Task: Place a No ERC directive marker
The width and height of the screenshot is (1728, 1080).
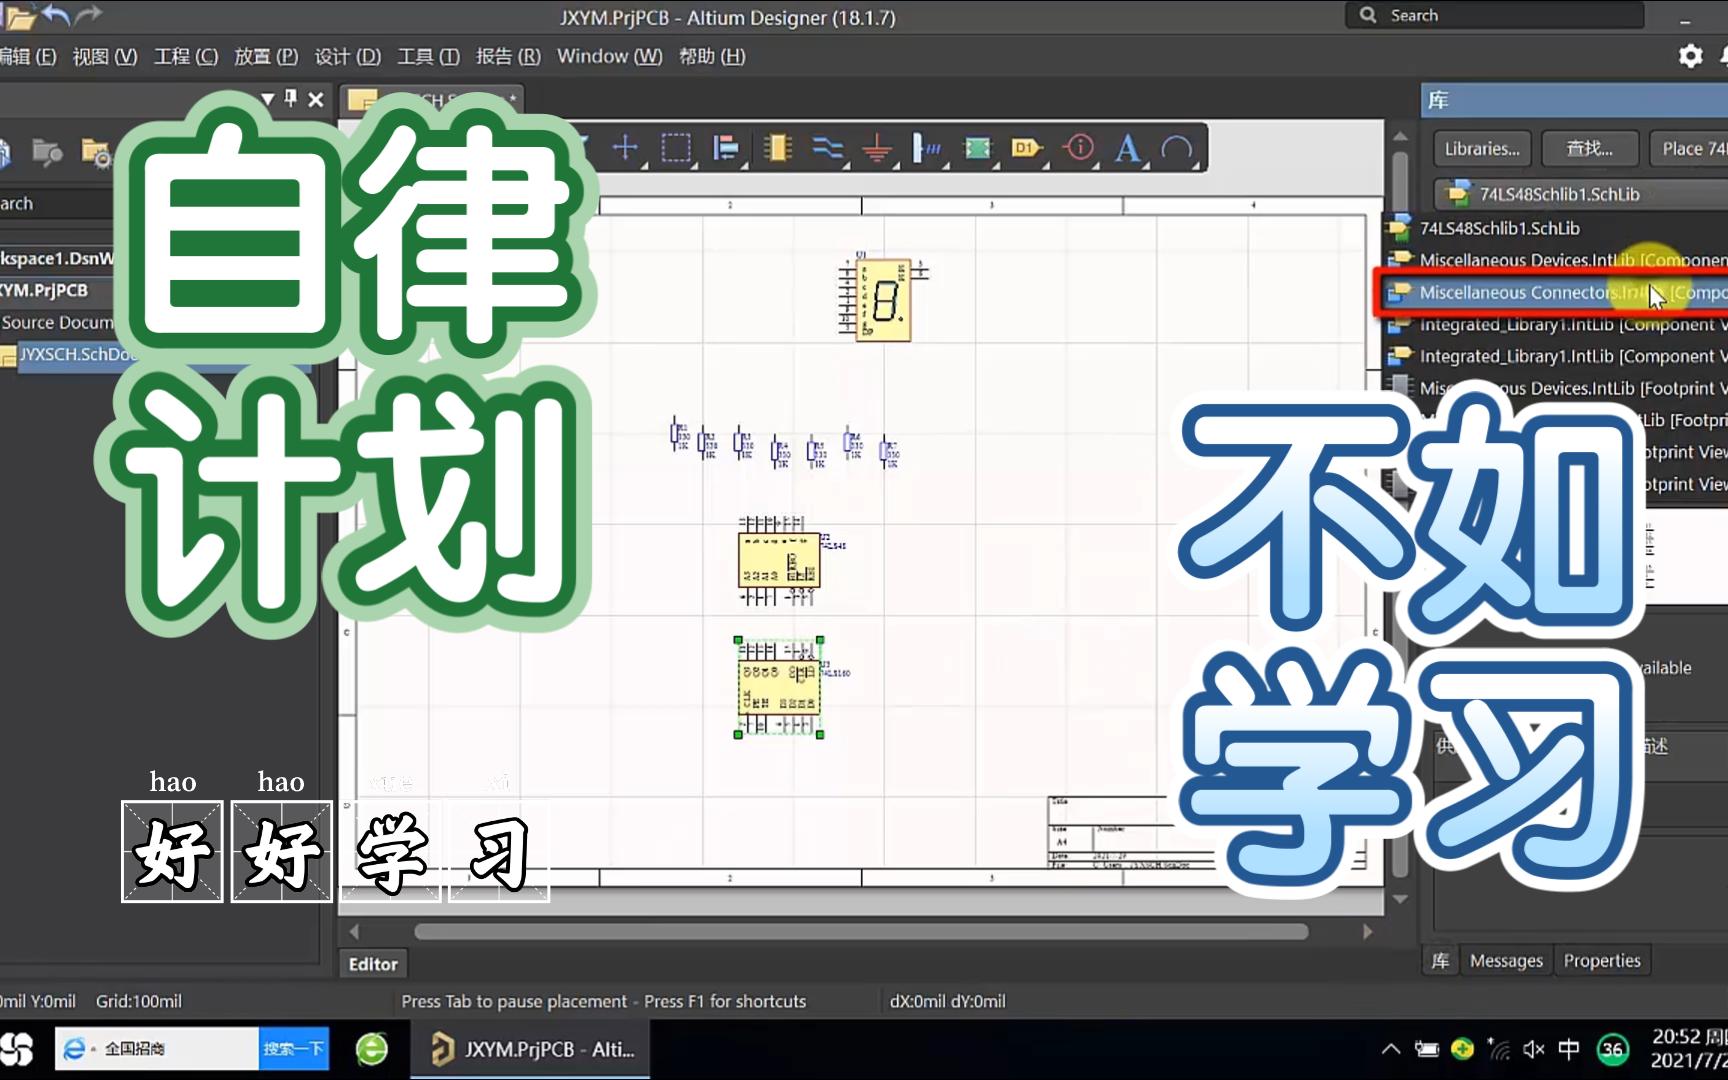Action: [1079, 148]
